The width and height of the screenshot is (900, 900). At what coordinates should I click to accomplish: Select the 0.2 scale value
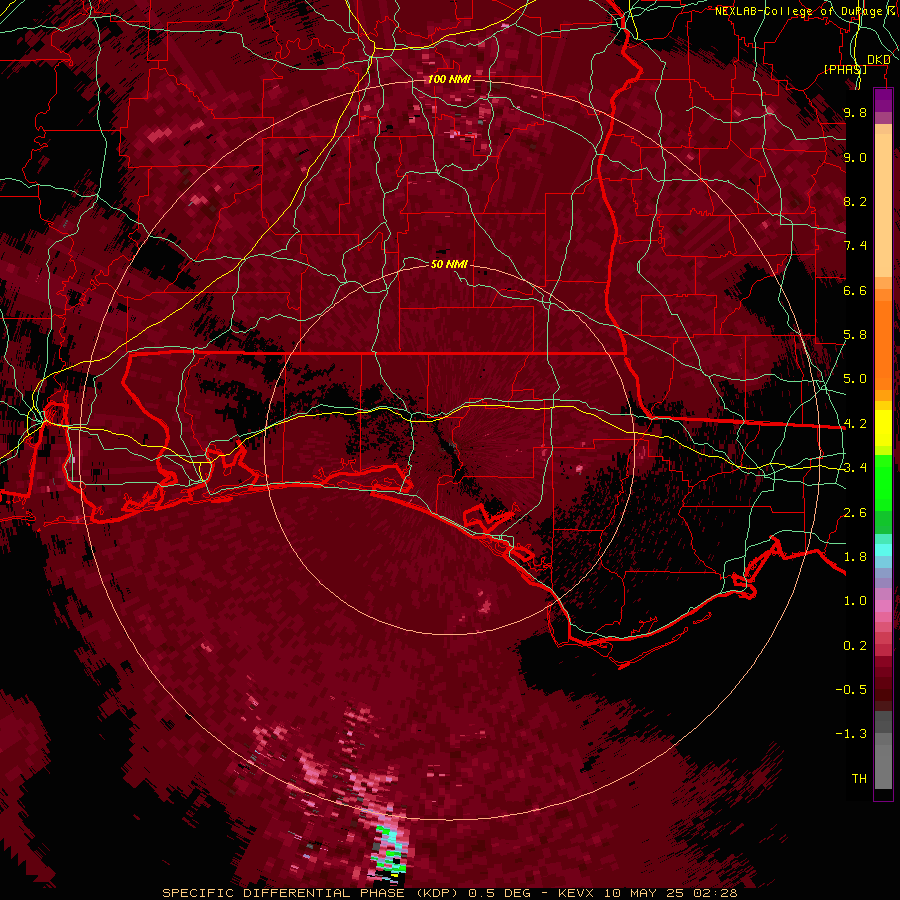pyautogui.click(x=855, y=645)
